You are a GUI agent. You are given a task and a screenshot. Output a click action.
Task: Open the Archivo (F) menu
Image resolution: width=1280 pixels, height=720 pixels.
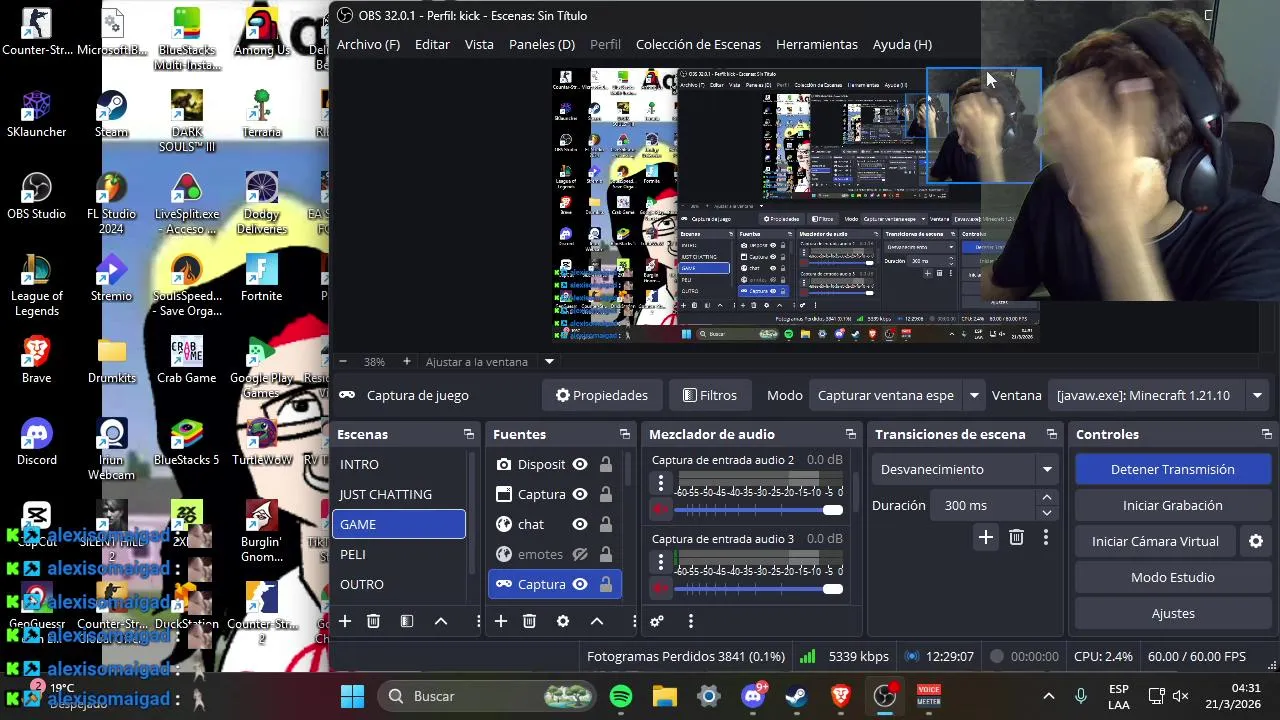click(368, 44)
